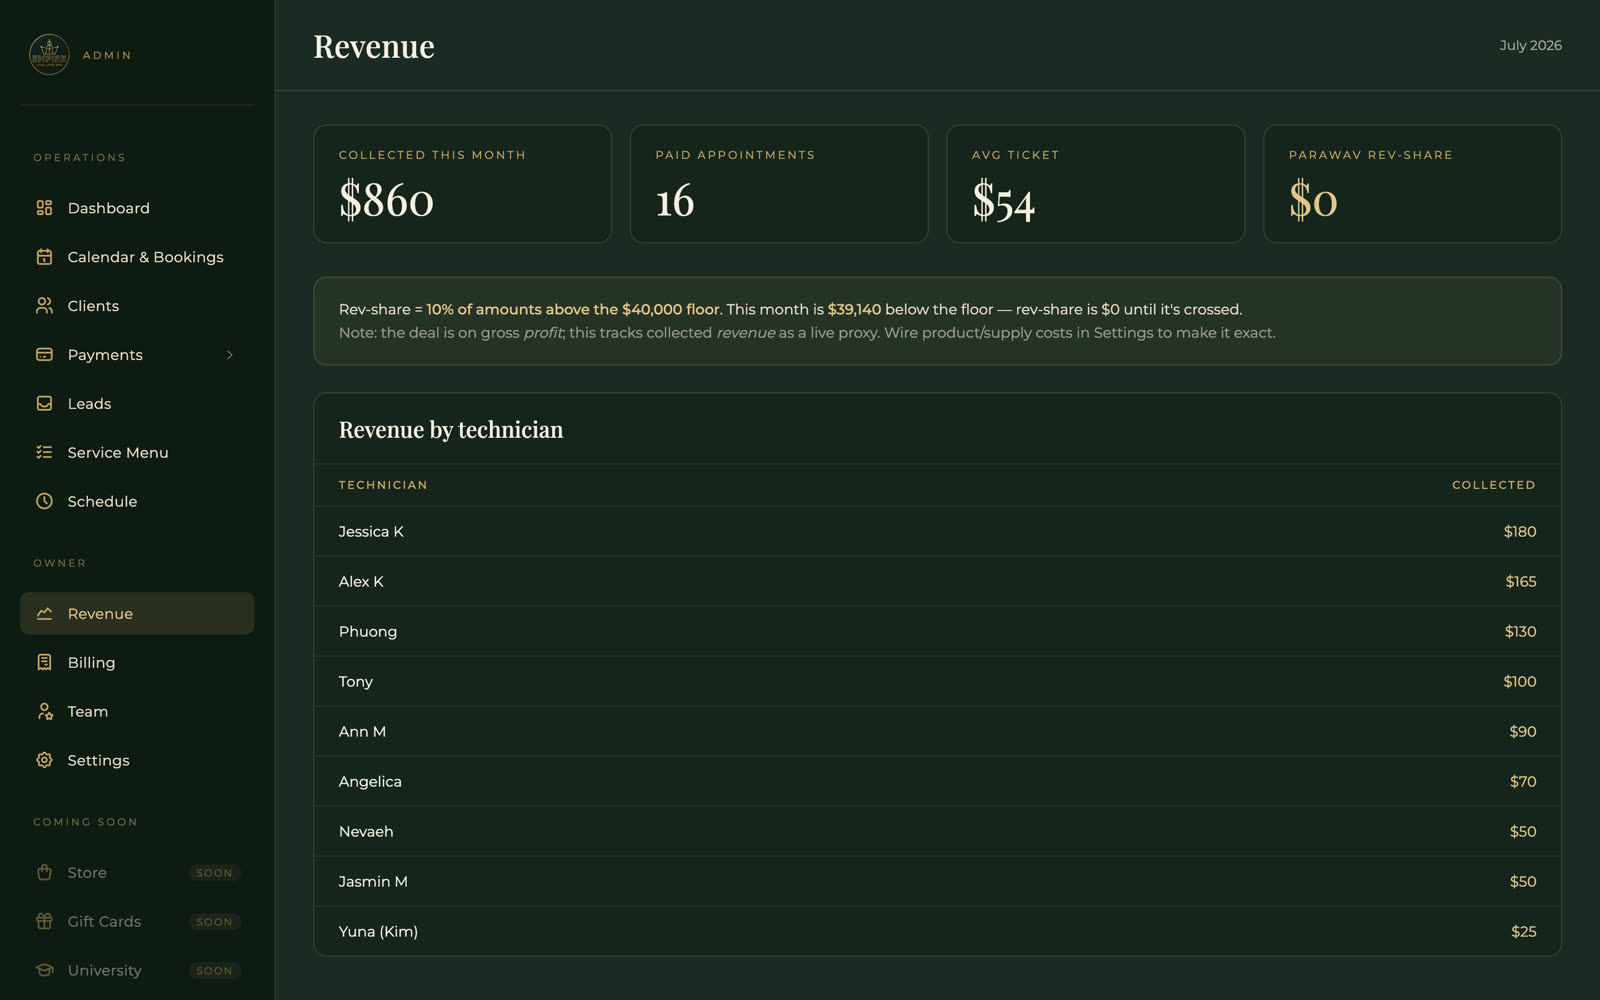This screenshot has height=1000, width=1600.
Task: Select the Jasmin M row
Action: pyautogui.click(x=937, y=882)
